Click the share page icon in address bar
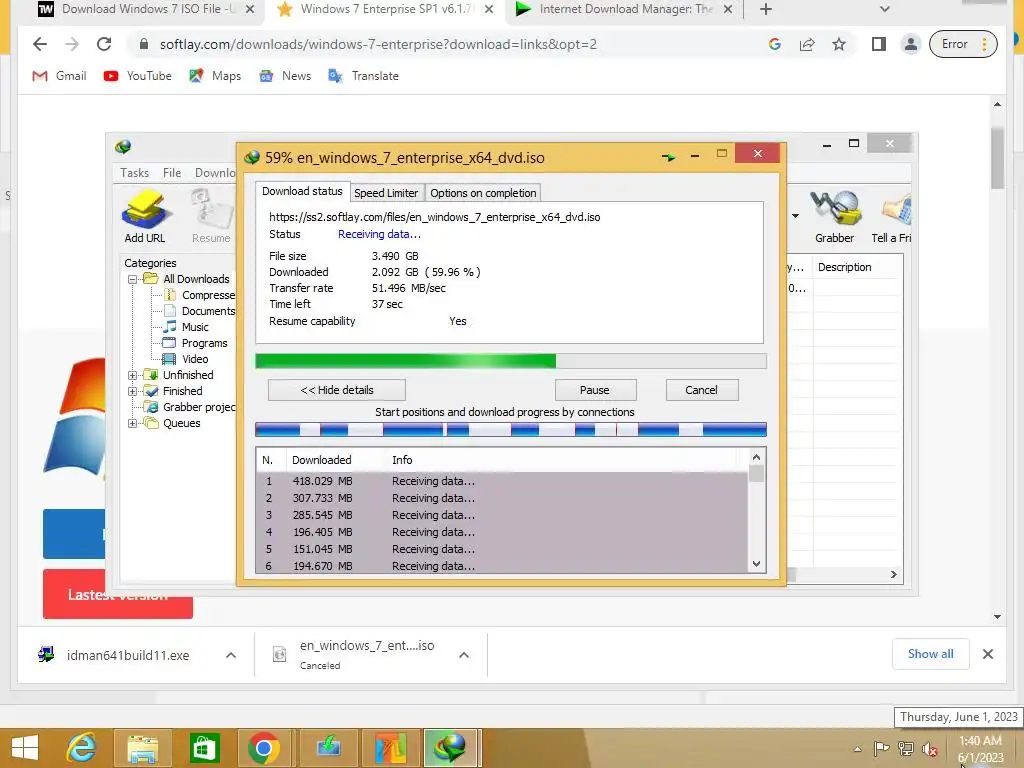This screenshot has width=1024, height=768. point(807,44)
